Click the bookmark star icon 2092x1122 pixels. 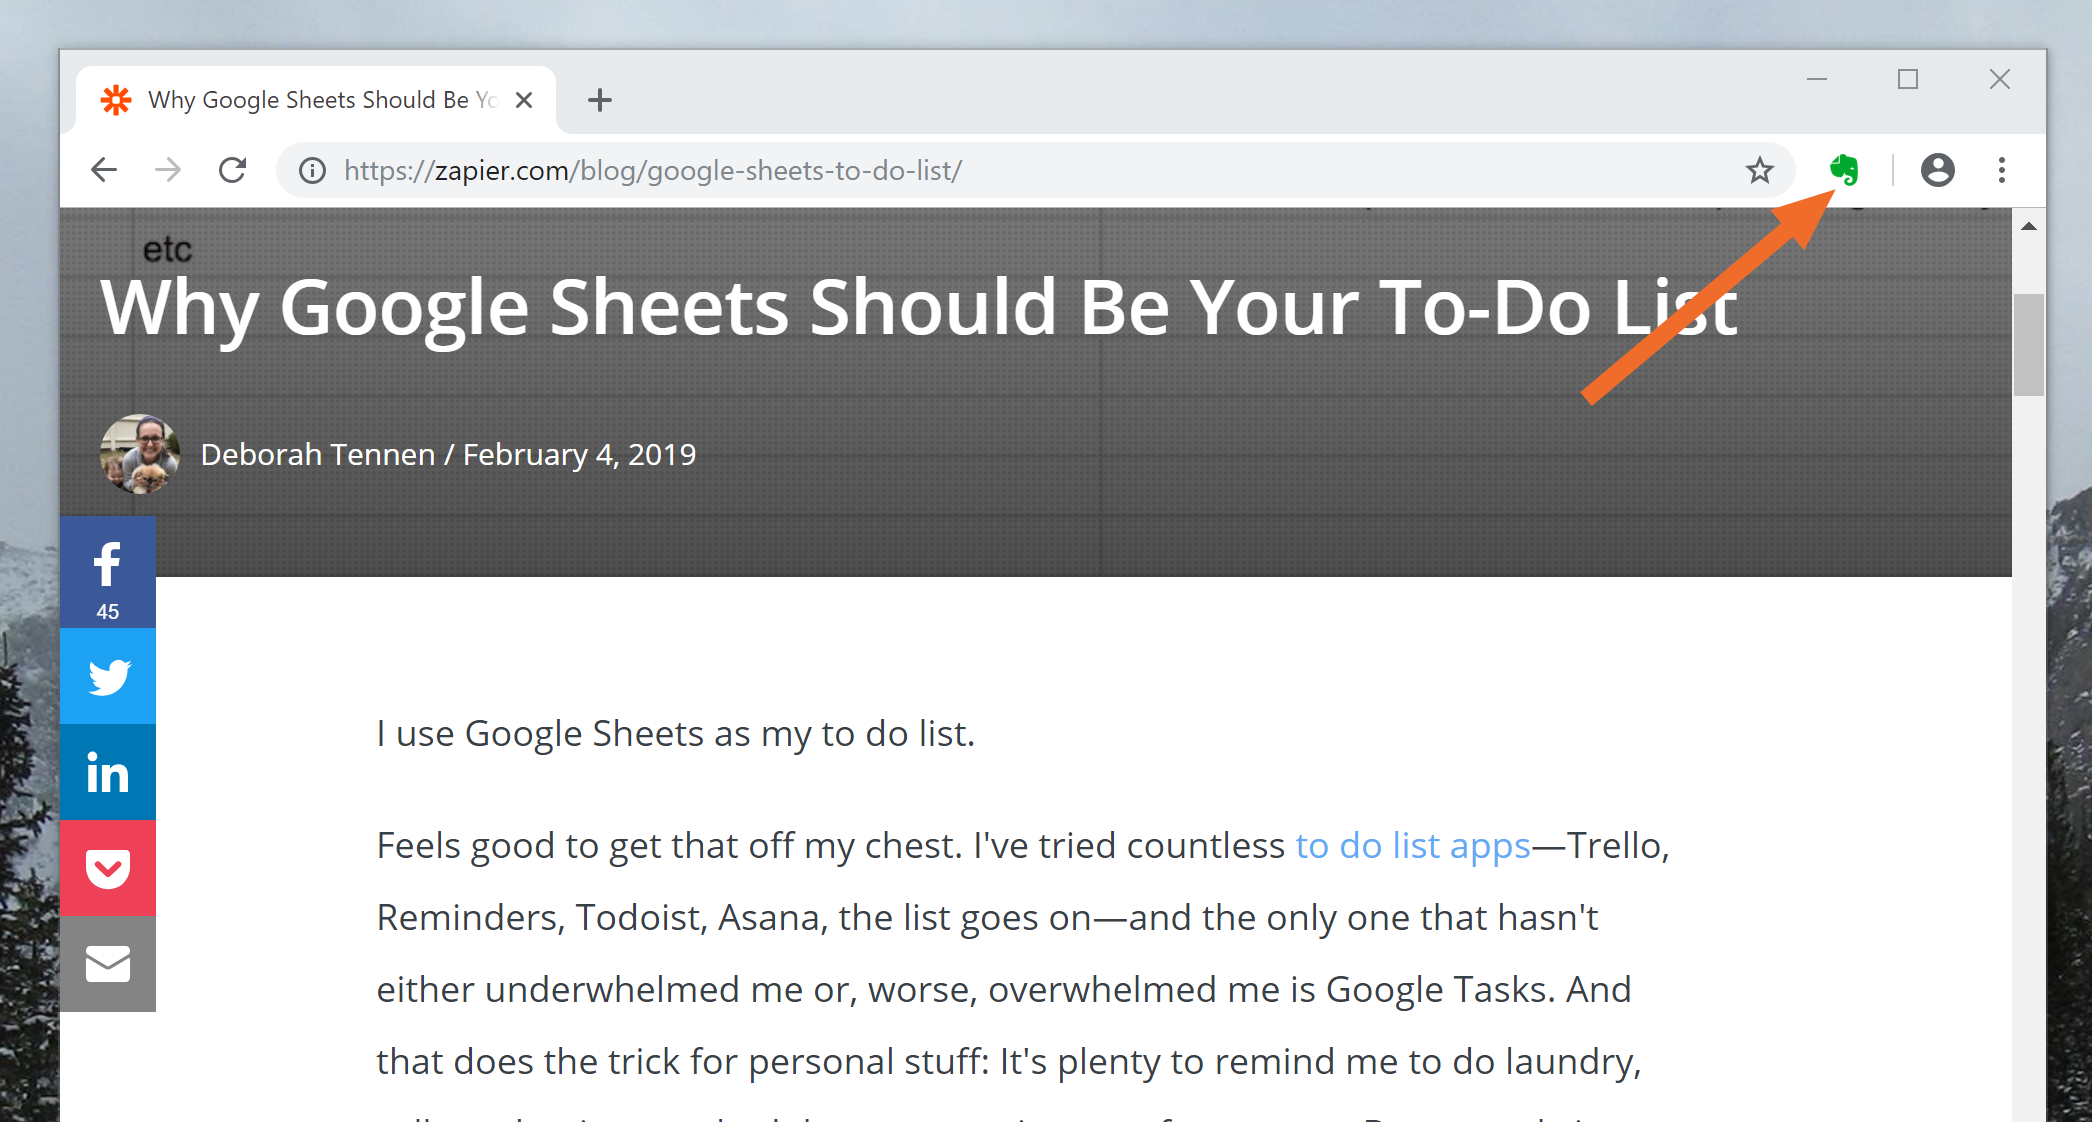[1760, 170]
